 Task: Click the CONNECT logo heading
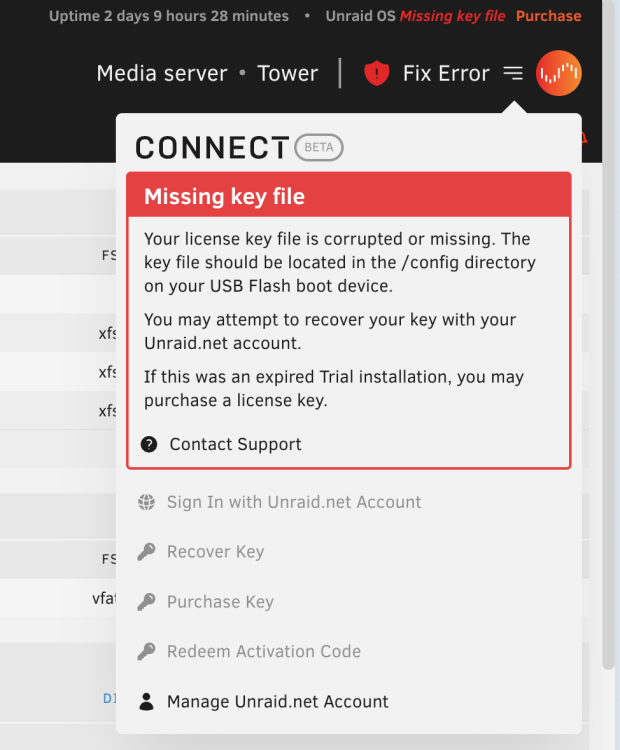click(x=212, y=147)
